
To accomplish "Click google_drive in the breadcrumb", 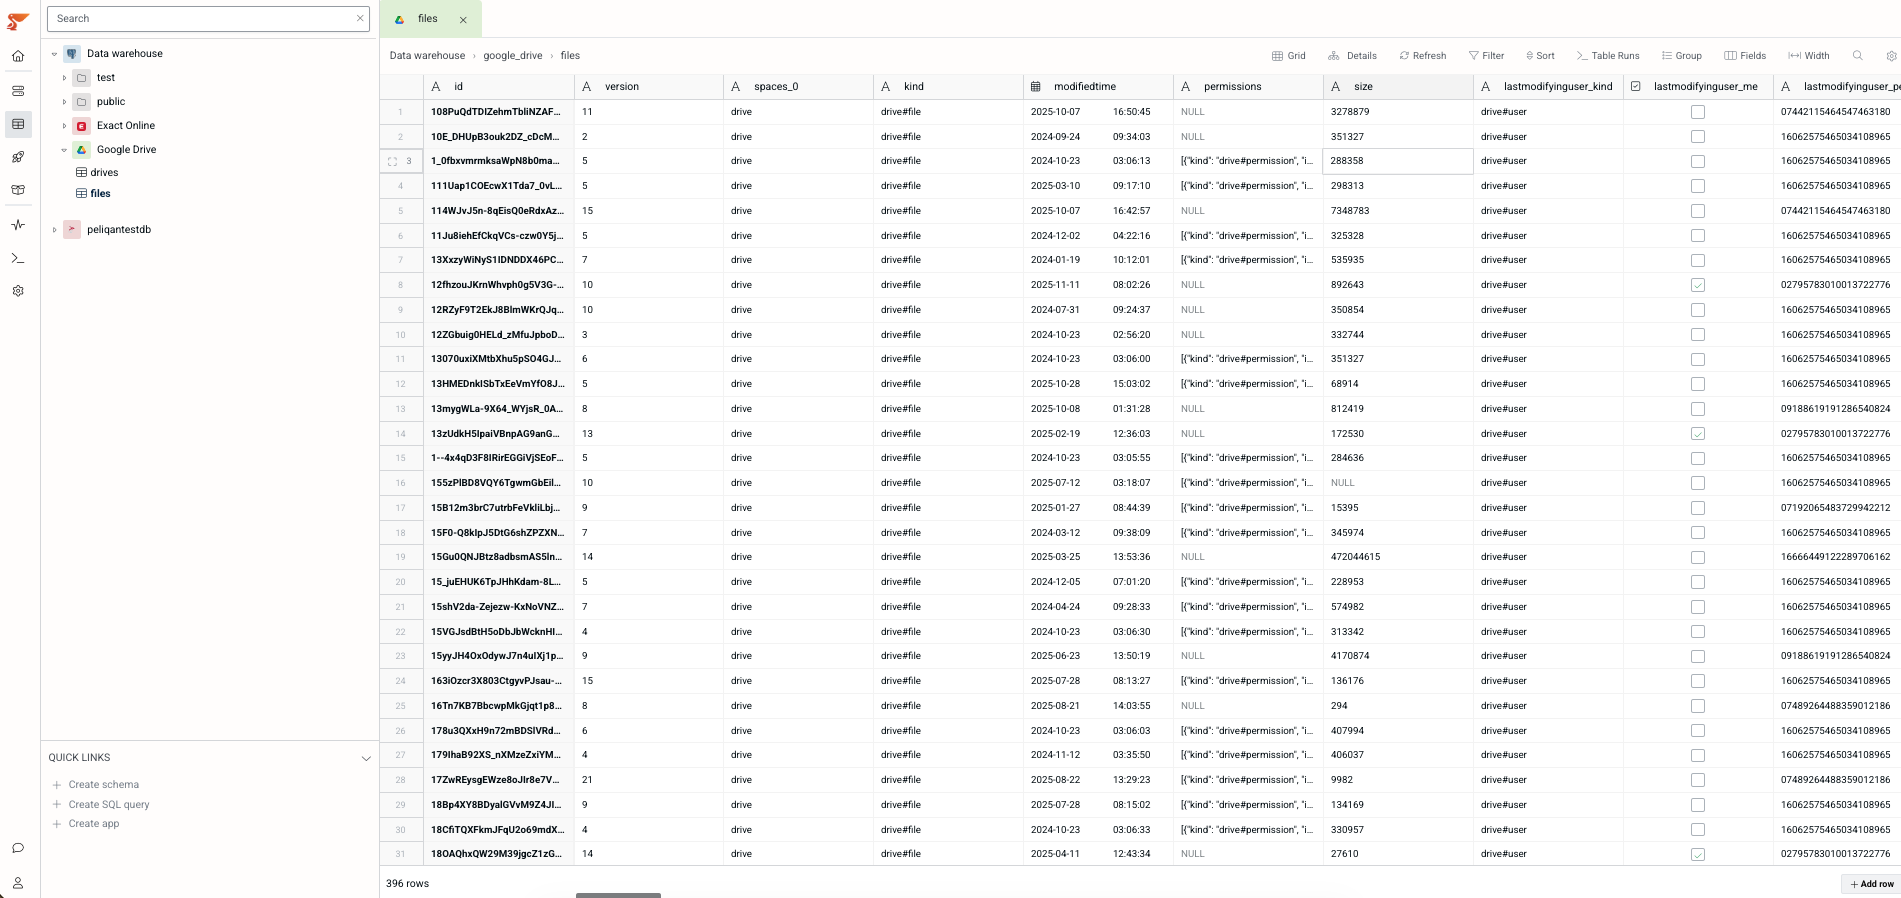I will [x=513, y=56].
